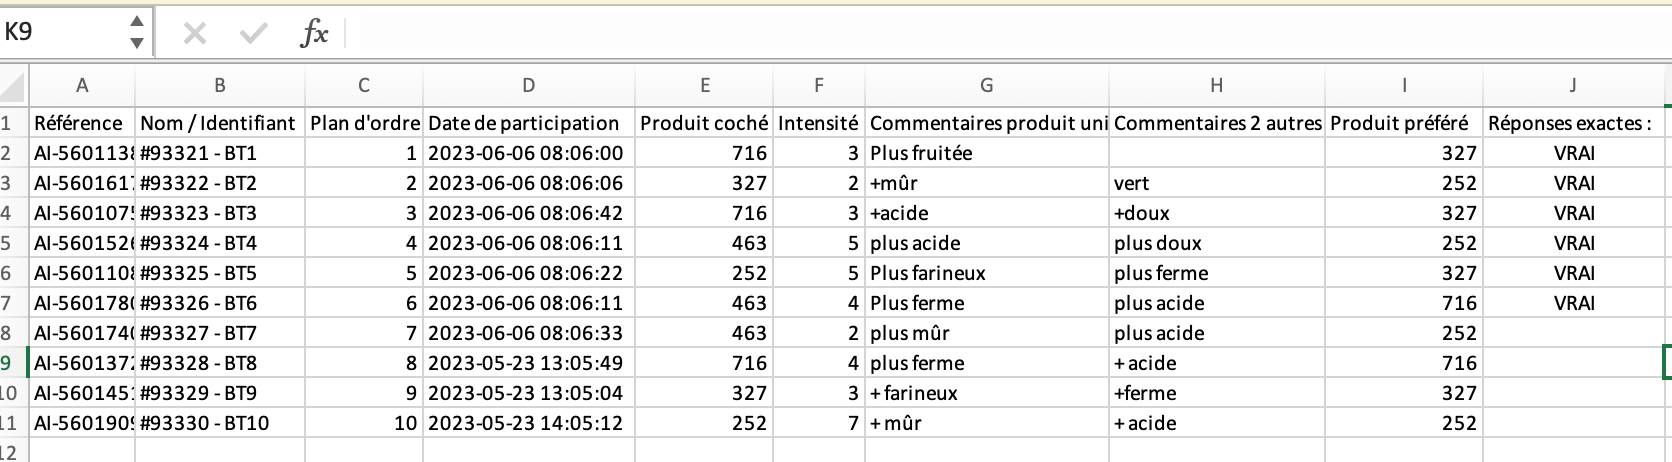Select row 9 header
This screenshot has height=462, width=1672.
[x=8, y=363]
